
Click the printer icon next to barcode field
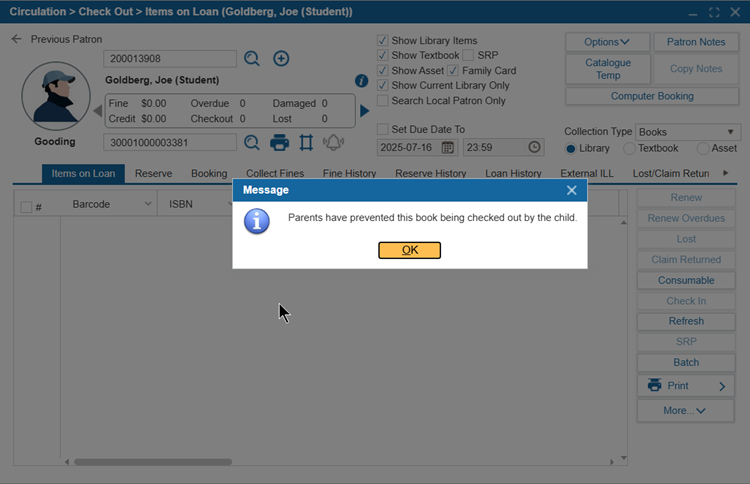[279, 143]
